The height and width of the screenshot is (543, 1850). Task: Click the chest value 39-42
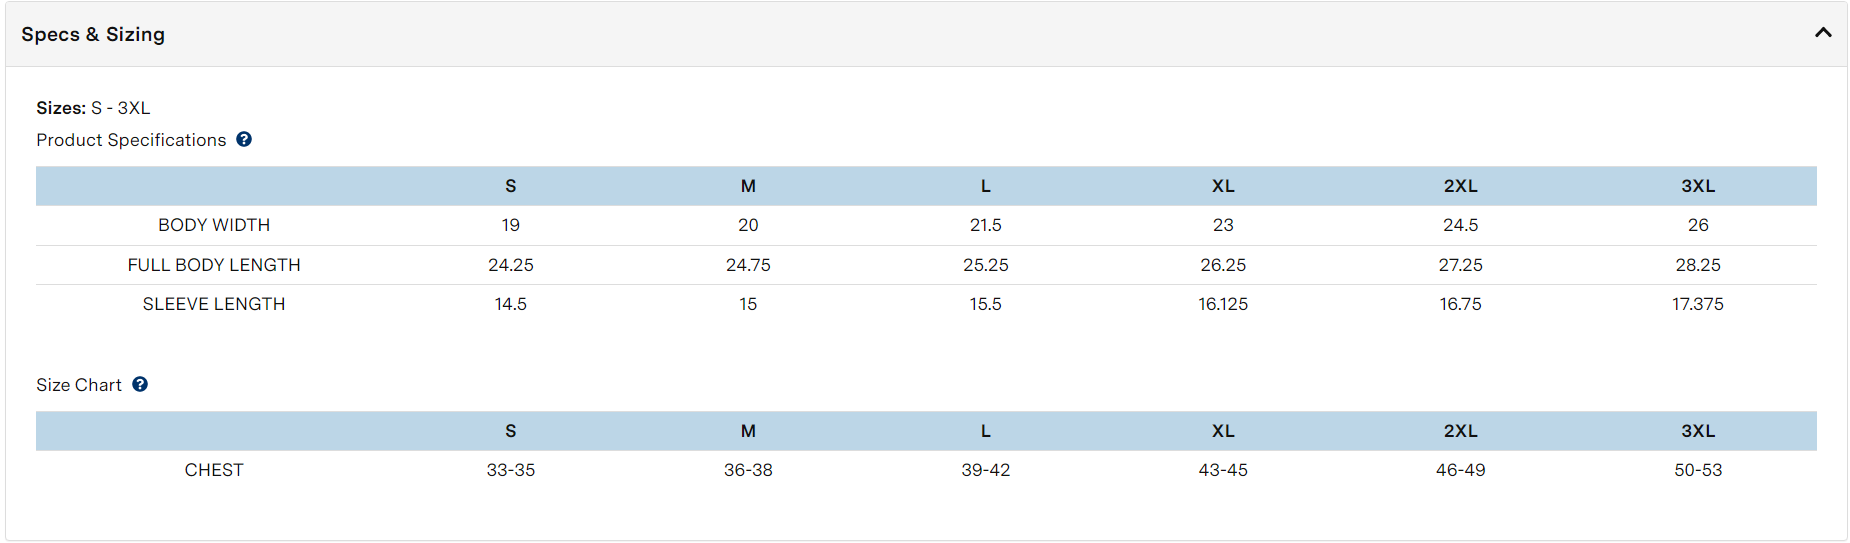[x=985, y=470]
